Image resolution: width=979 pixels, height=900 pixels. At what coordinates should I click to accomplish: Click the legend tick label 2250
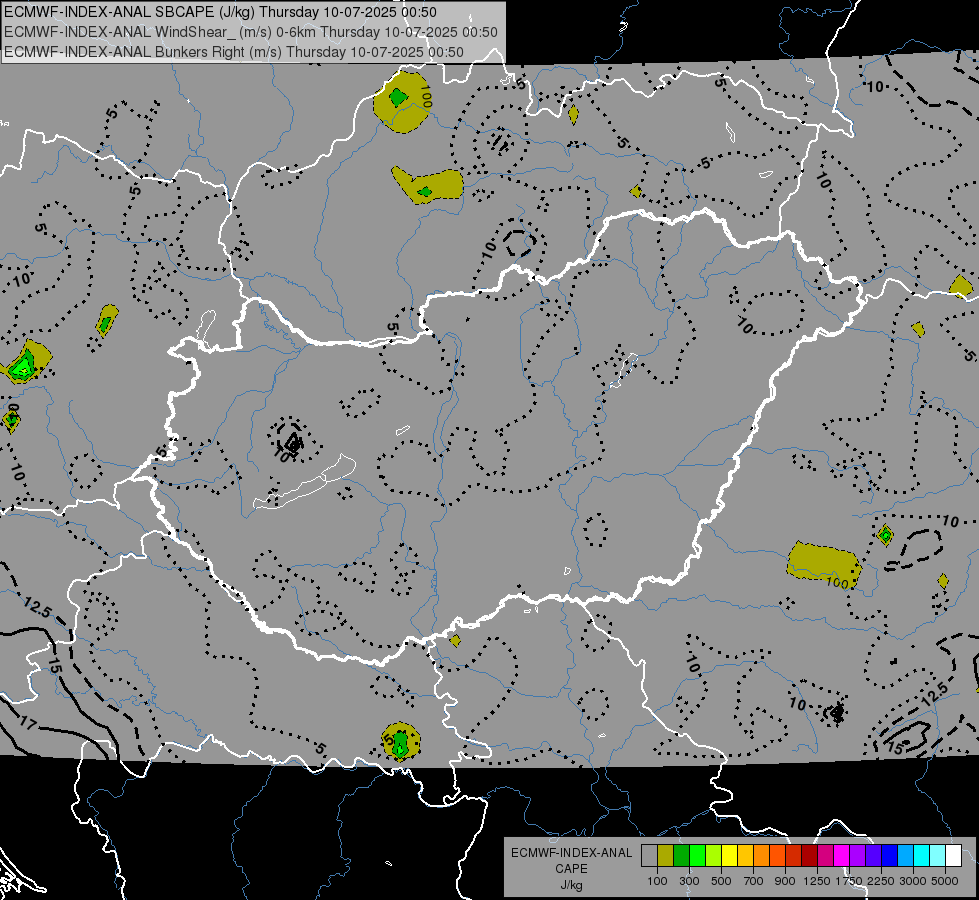pos(881,881)
